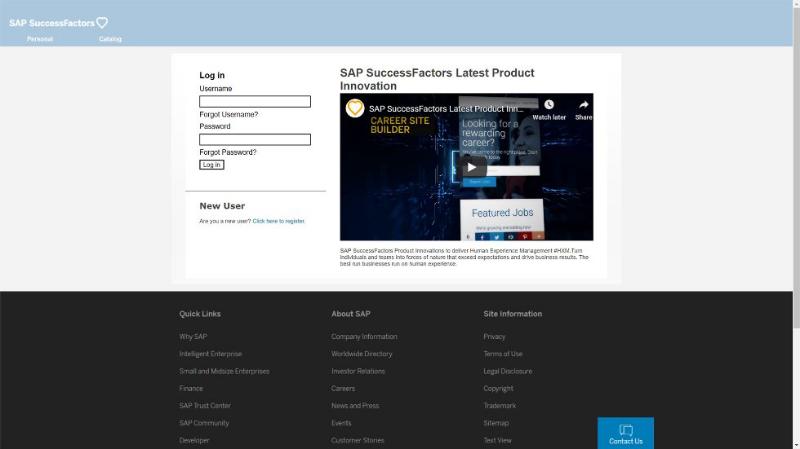This screenshot has height=449, width=800.
Task: Click the Watch later clock icon
Action: pos(549,105)
